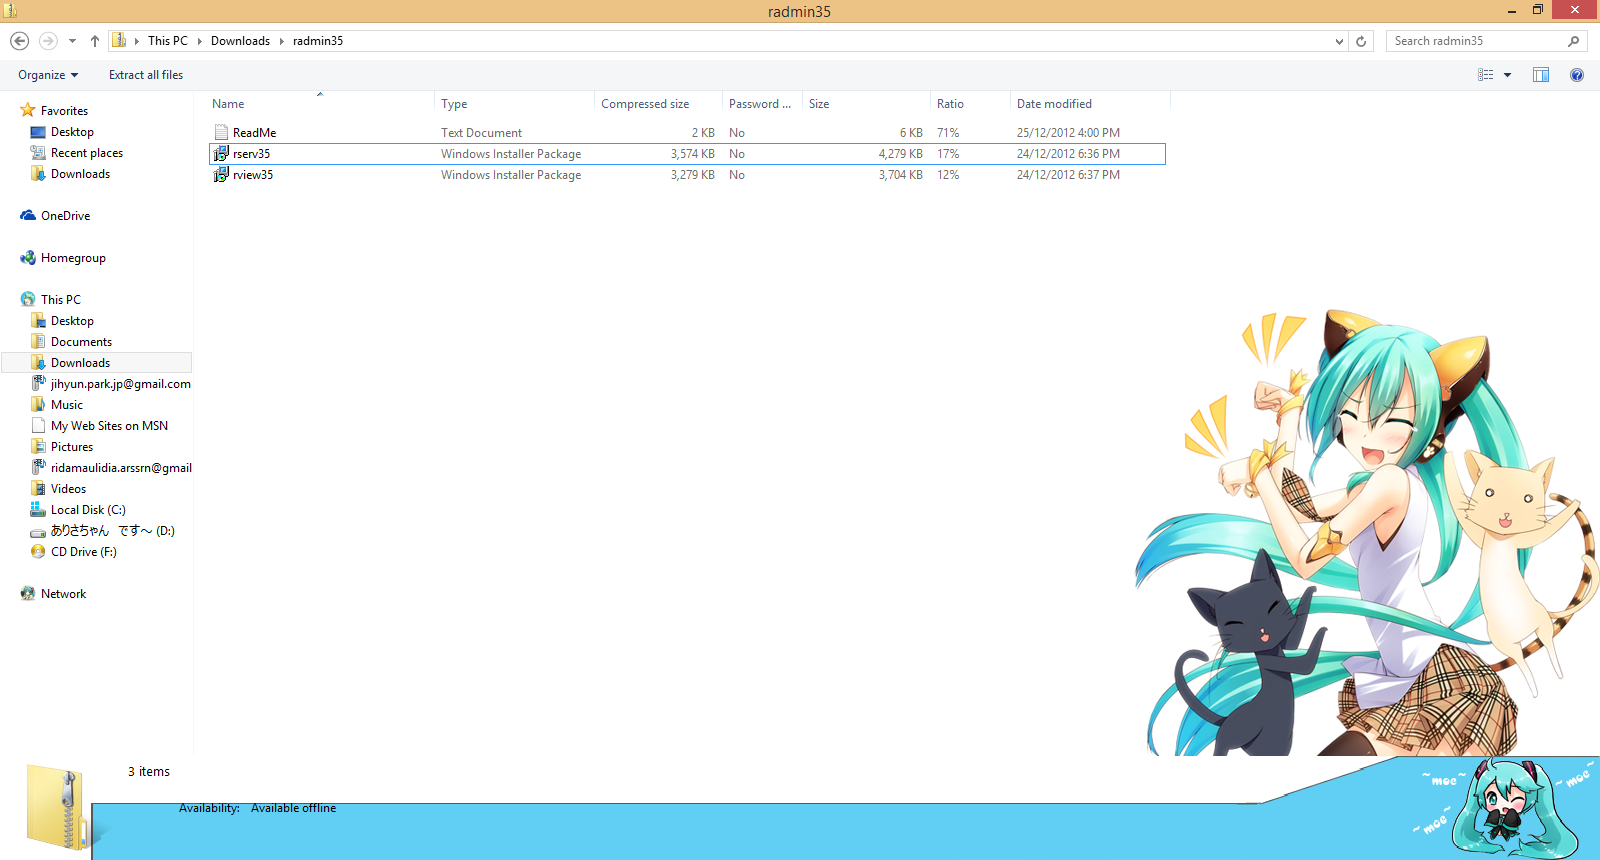Go back with the Back arrow button
The width and height of the screenshot is (1600, 860).
[x=19, y=41]
